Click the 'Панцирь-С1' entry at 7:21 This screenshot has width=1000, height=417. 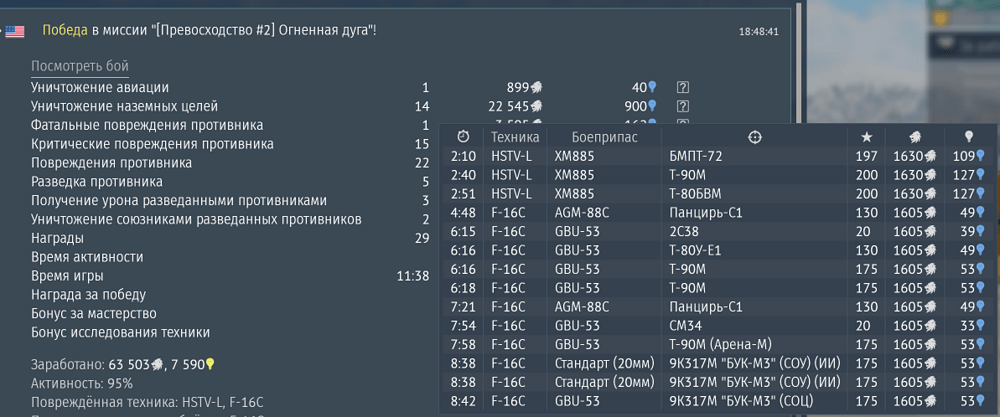pyautogui.click(x=705, y=307)
